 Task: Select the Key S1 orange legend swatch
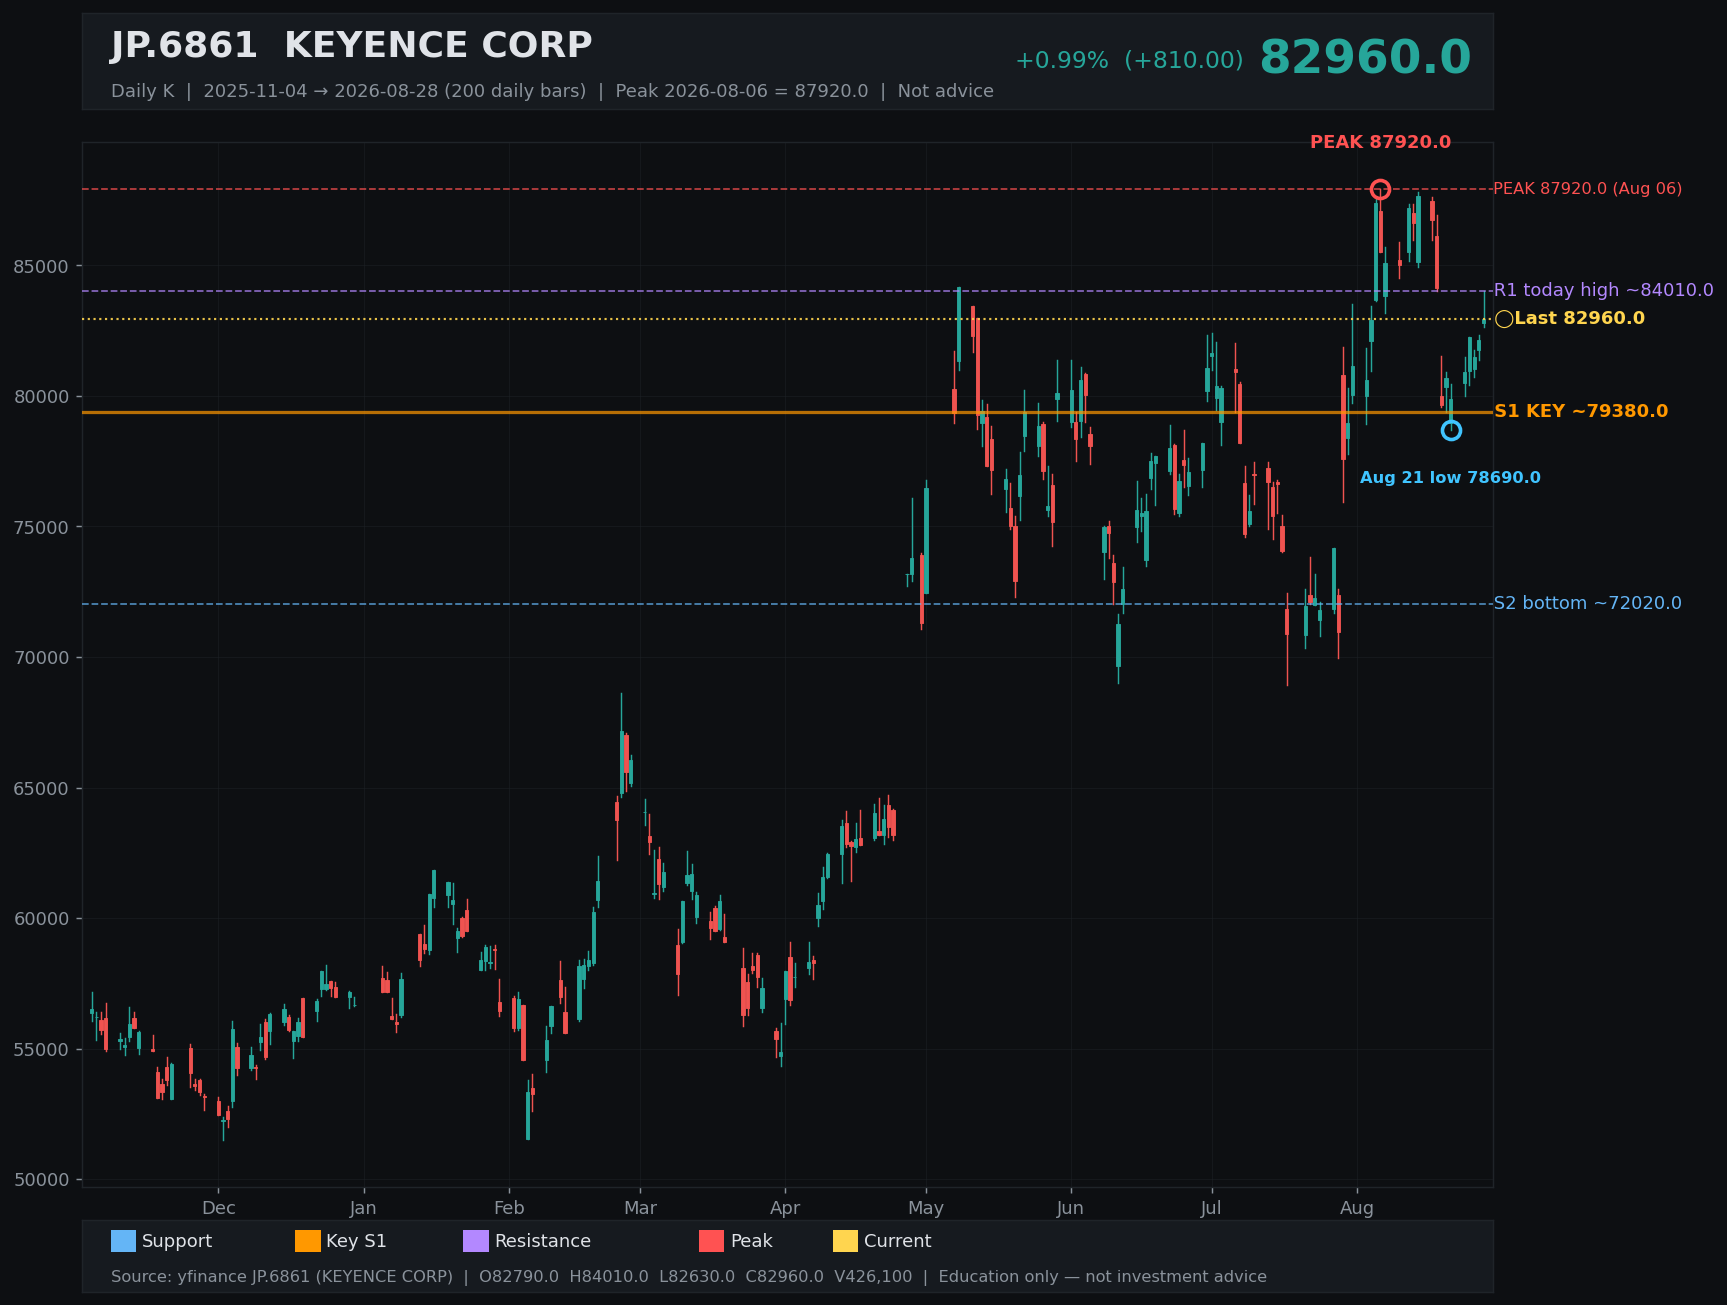(x=308, y=1241)
